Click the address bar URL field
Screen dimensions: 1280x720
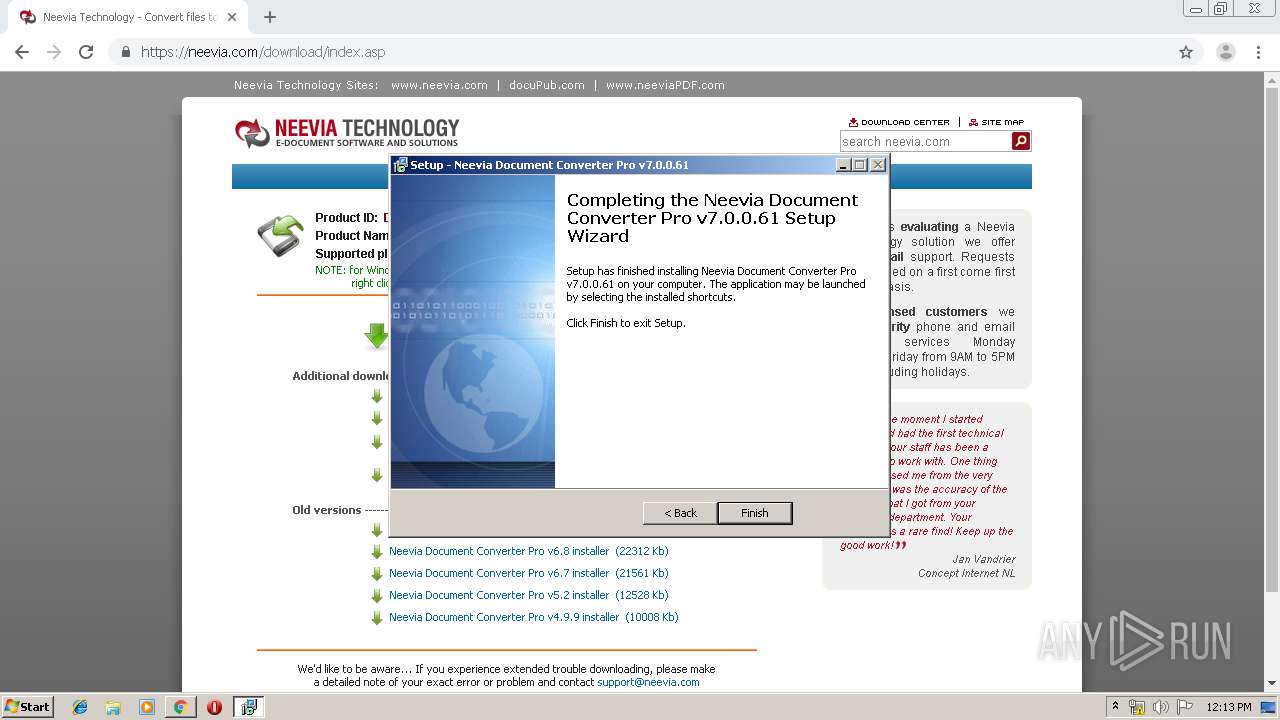640,52
